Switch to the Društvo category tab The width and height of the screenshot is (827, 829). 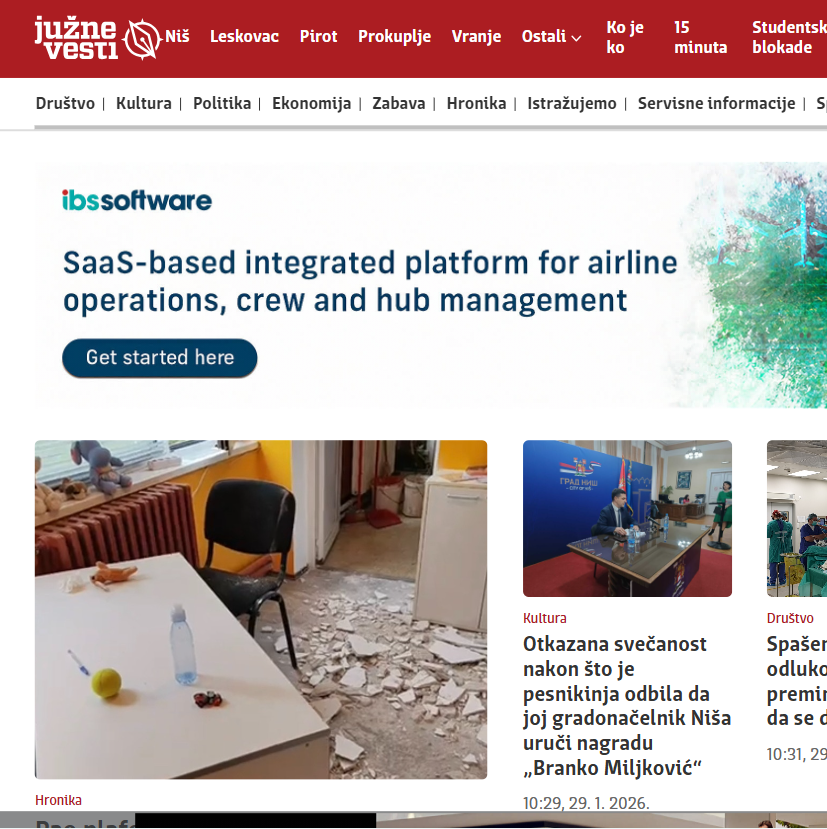pyautogui.click(x=65, y=103)
